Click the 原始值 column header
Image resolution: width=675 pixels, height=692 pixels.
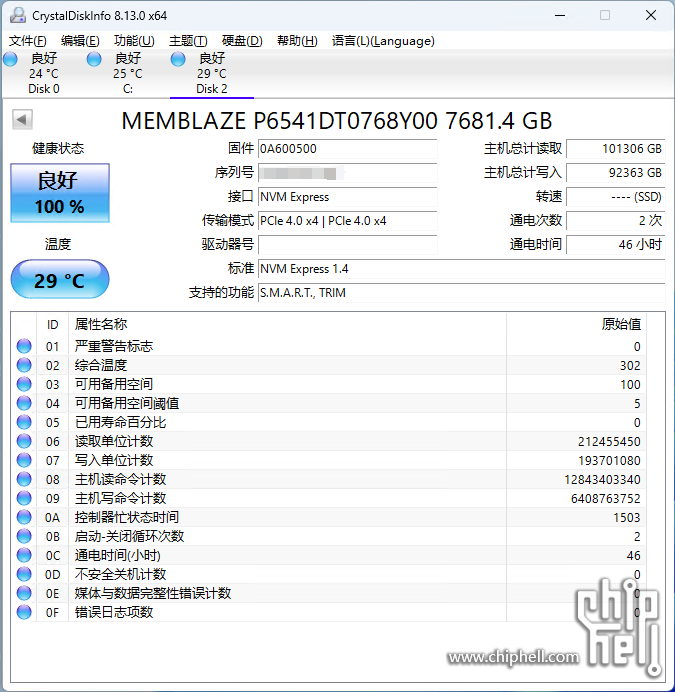[x=576, y=324]
